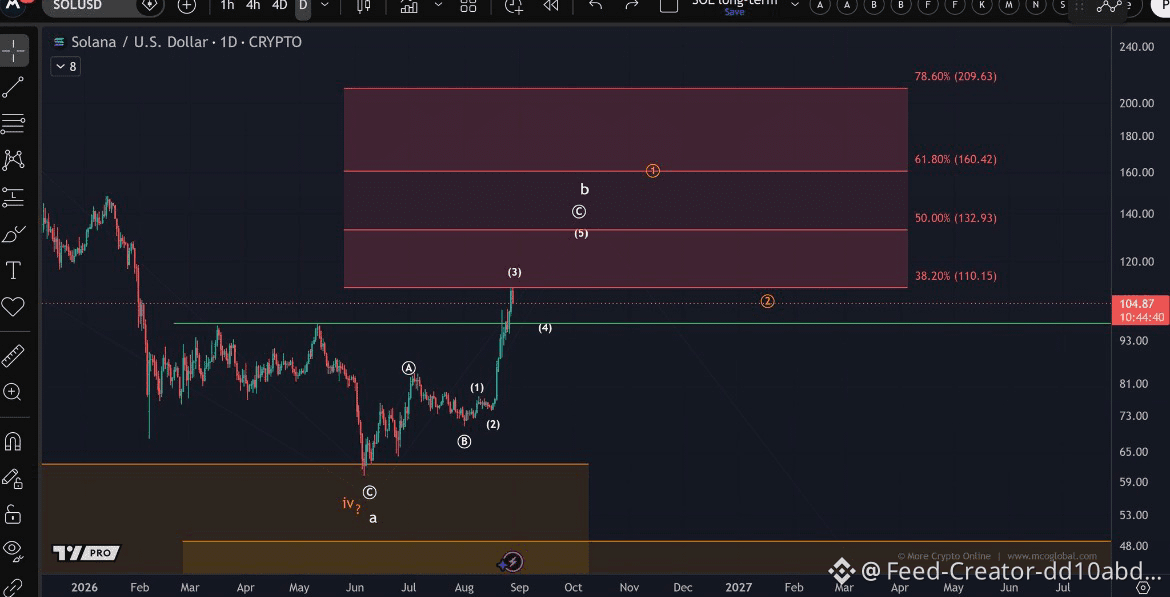Toggle lock all drawings
Screen dimensions: 1170x597
pyautogui.click(x=13, y=514)
